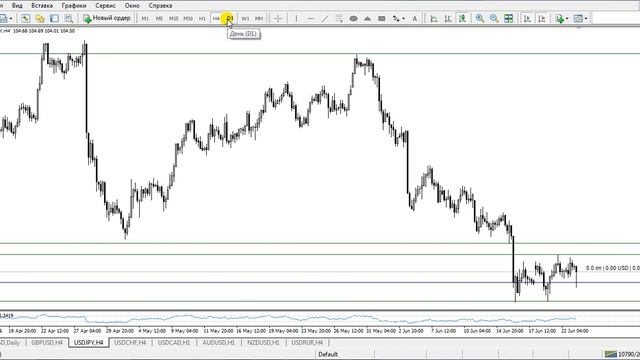Click the Default profile in status bar
Screen dimensions: 640x360
pyautogui.click(x=328, y=354)
